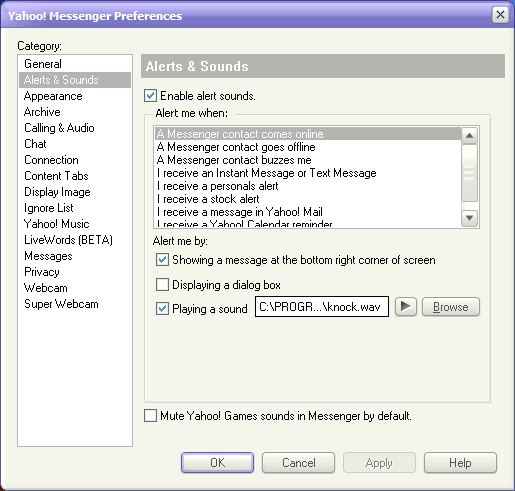Click the alert list scrollbar thumb
This screenshot has width=515, height=491.
coord(470,173)
